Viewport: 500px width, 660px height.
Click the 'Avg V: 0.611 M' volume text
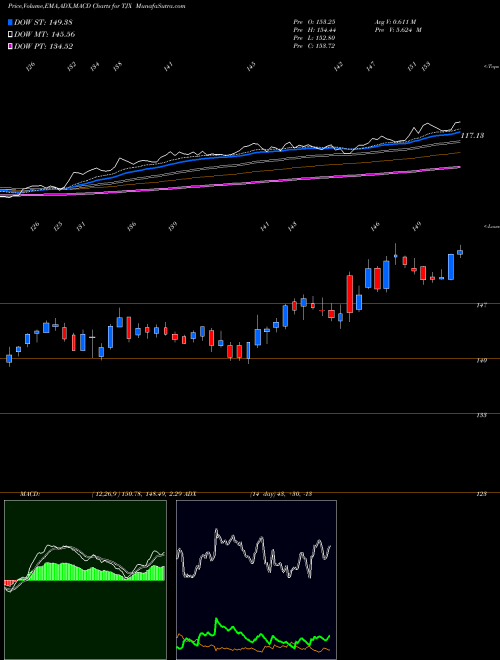(x=395, y=22)
